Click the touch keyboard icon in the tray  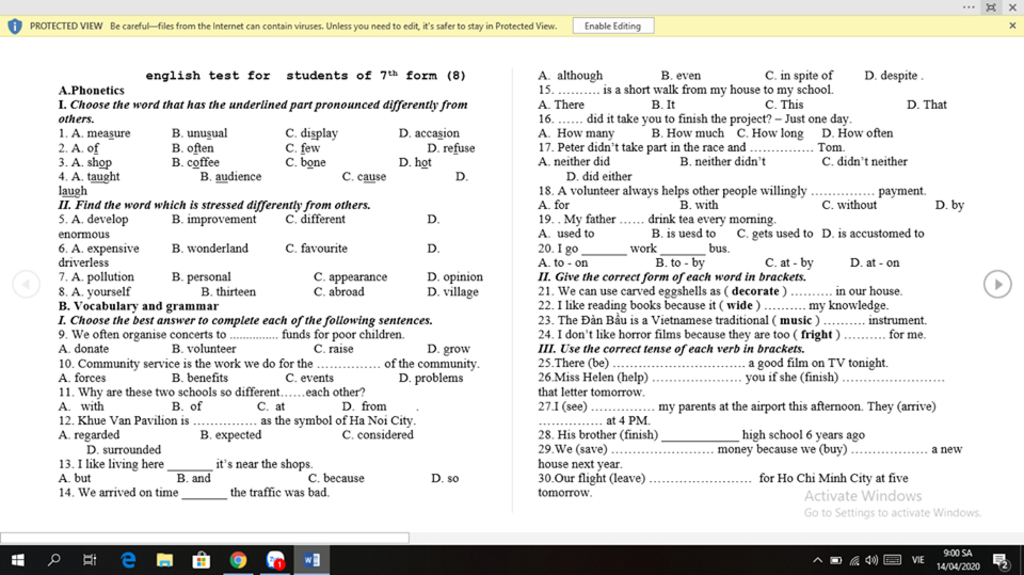coord(892,560)
